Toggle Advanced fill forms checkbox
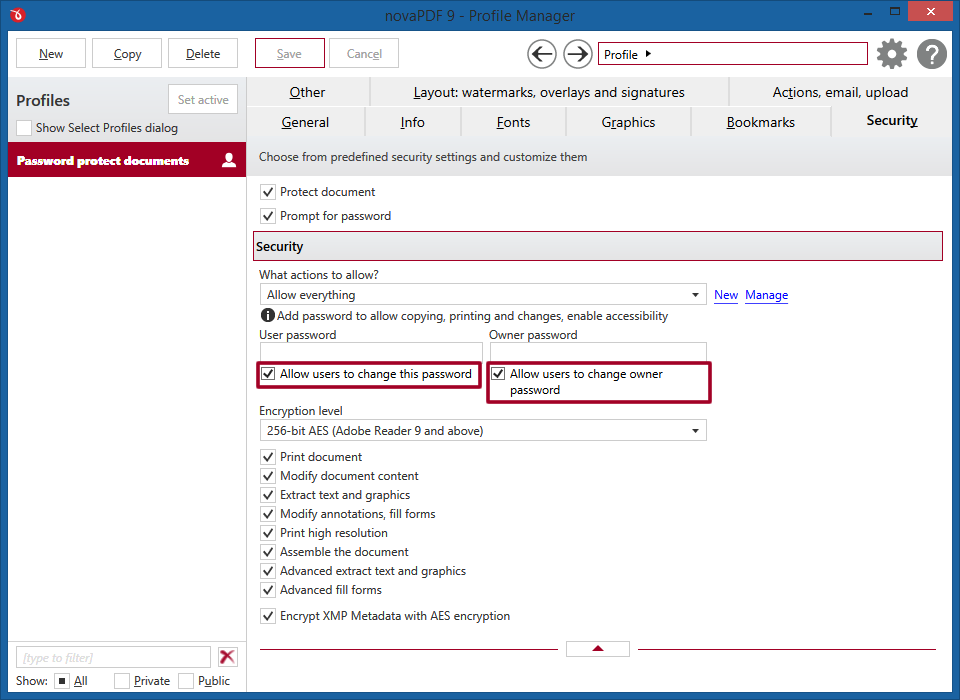The height and width of the screenshot is (700, 960). click(x=268, y=590)
